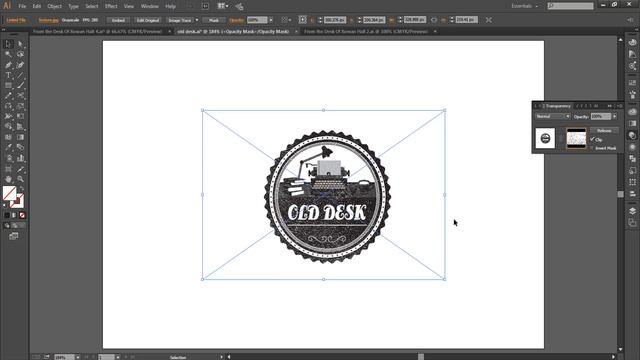Select the Gradient tool

coord(20,137)
